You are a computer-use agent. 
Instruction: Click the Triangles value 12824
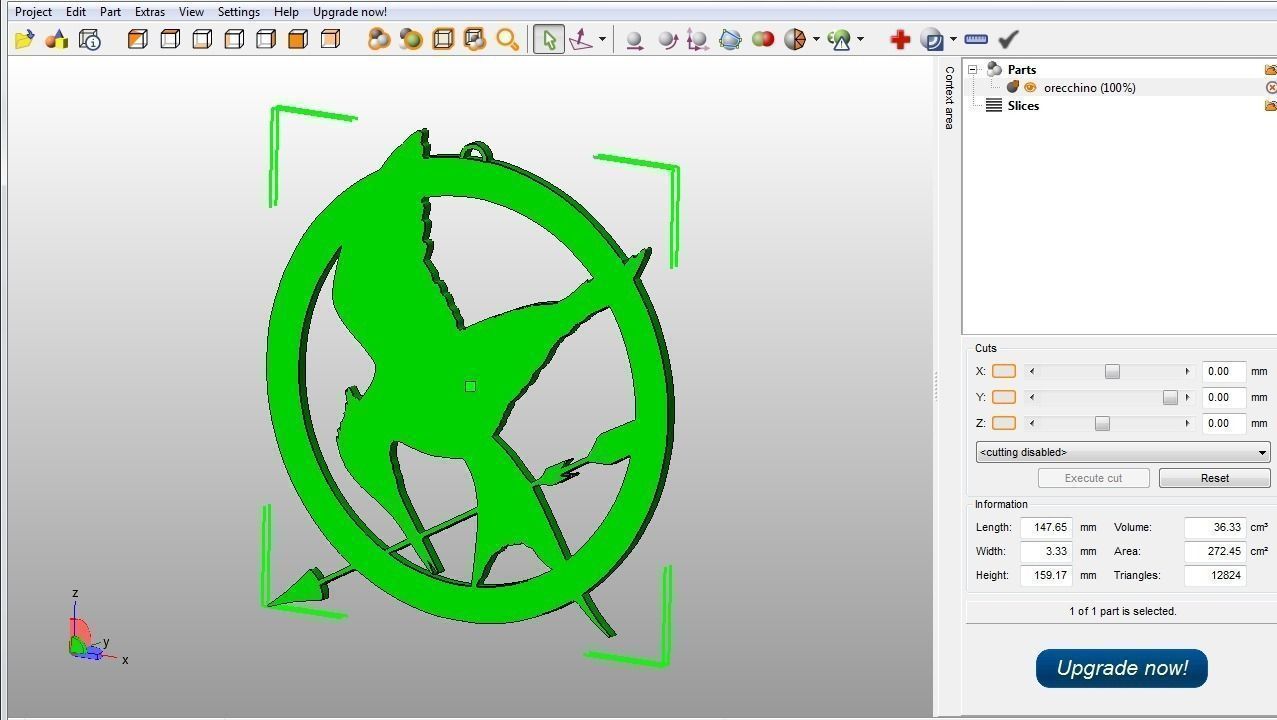tap(1215, 575)
